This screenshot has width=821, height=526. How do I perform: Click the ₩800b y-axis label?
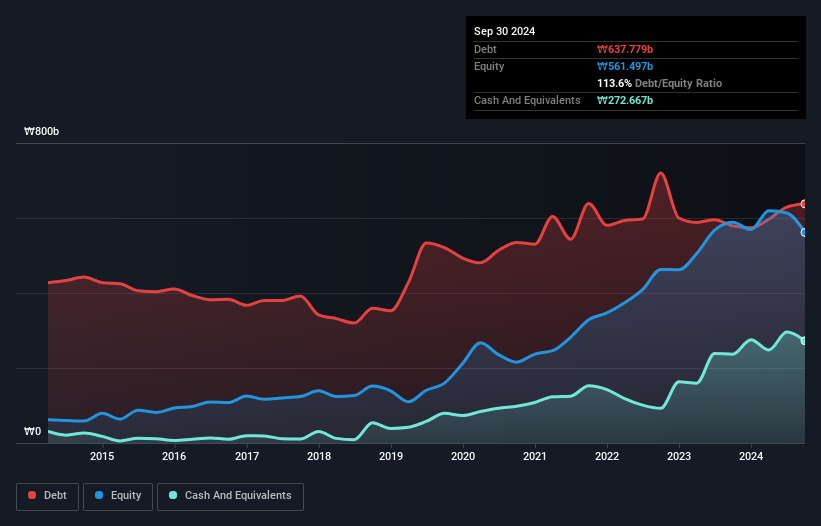41,131
